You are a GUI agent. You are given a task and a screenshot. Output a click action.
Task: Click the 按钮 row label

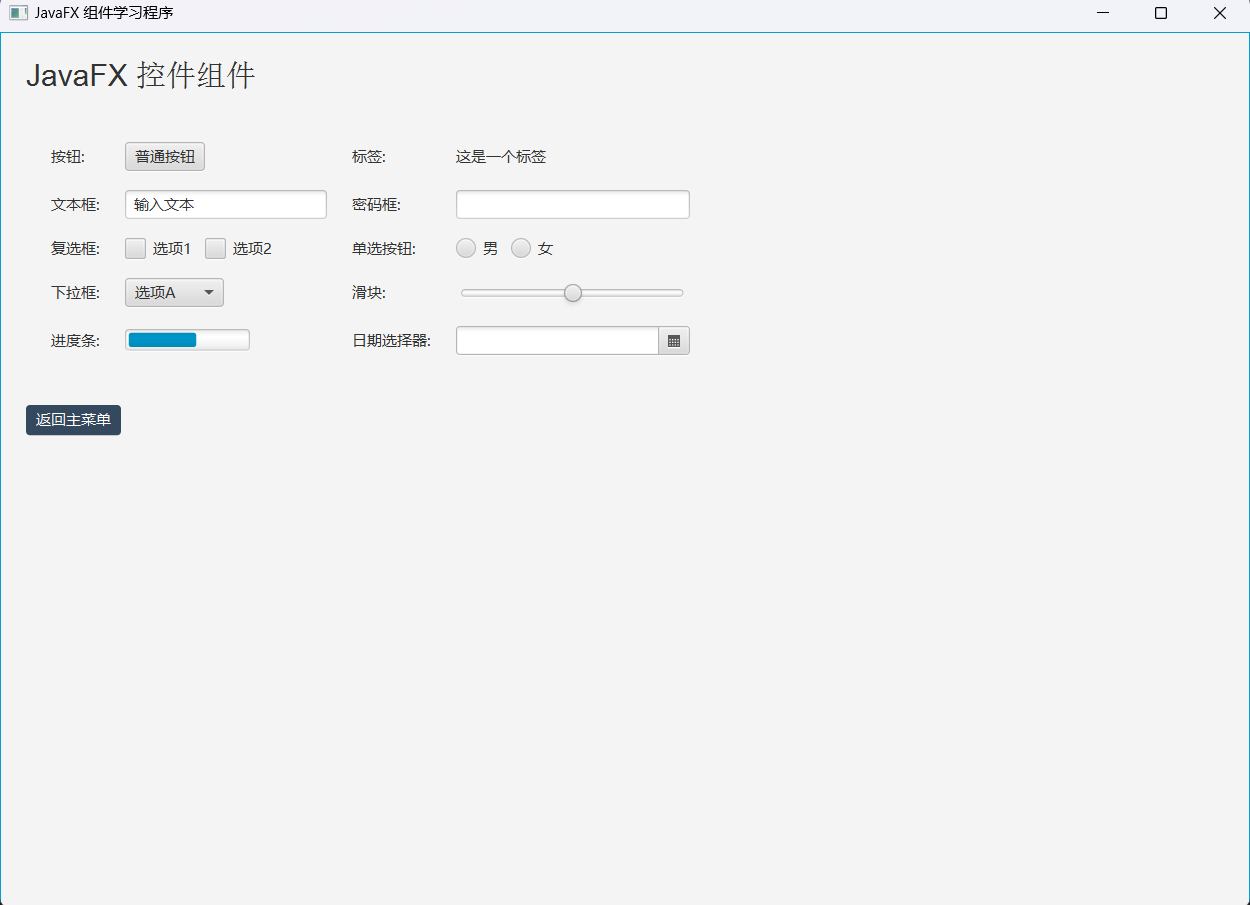66,156
